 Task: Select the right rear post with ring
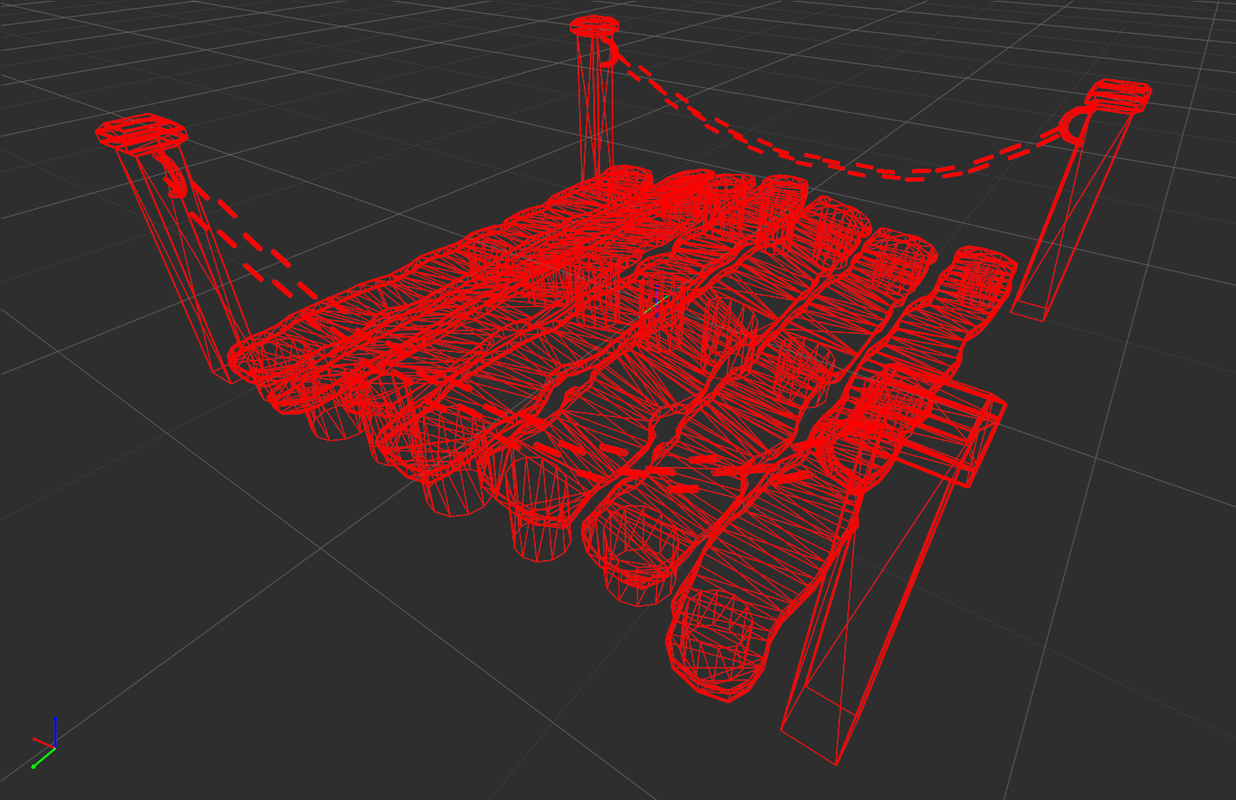(x=1080, y=200)
